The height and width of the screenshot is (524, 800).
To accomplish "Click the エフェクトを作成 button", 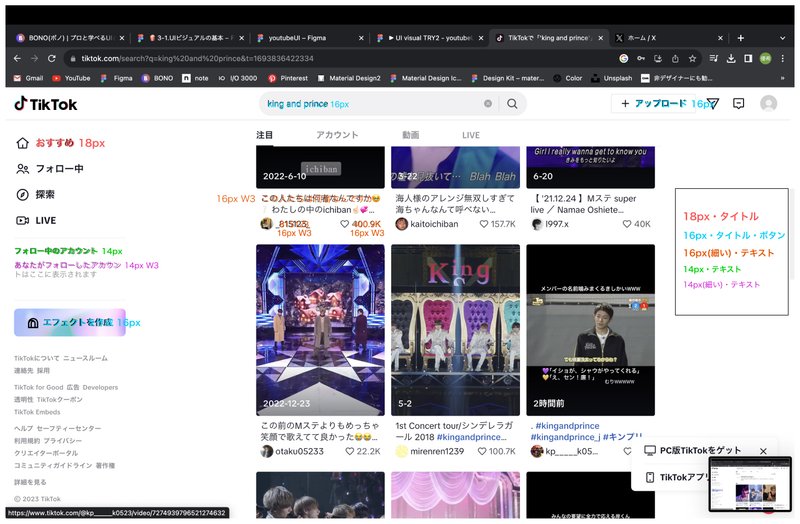I will [70, 322].
